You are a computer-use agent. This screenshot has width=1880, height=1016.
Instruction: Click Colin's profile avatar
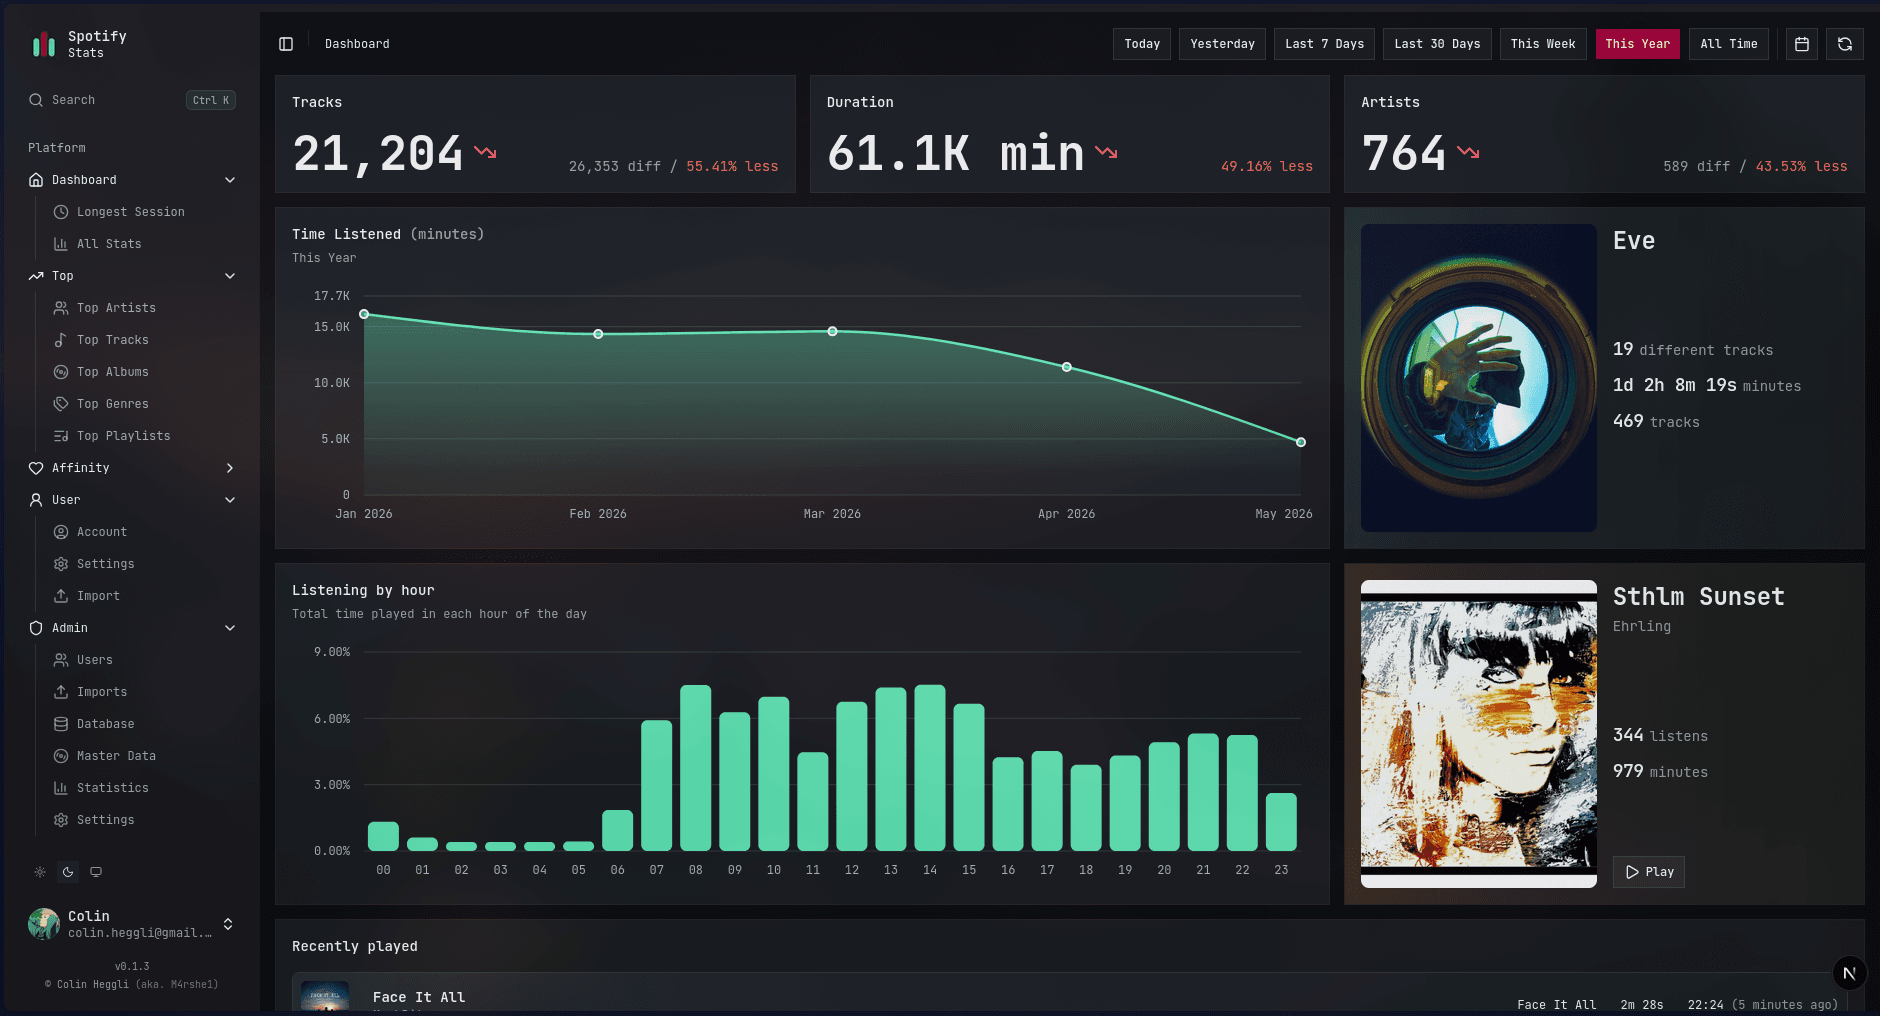pos(44,924)
